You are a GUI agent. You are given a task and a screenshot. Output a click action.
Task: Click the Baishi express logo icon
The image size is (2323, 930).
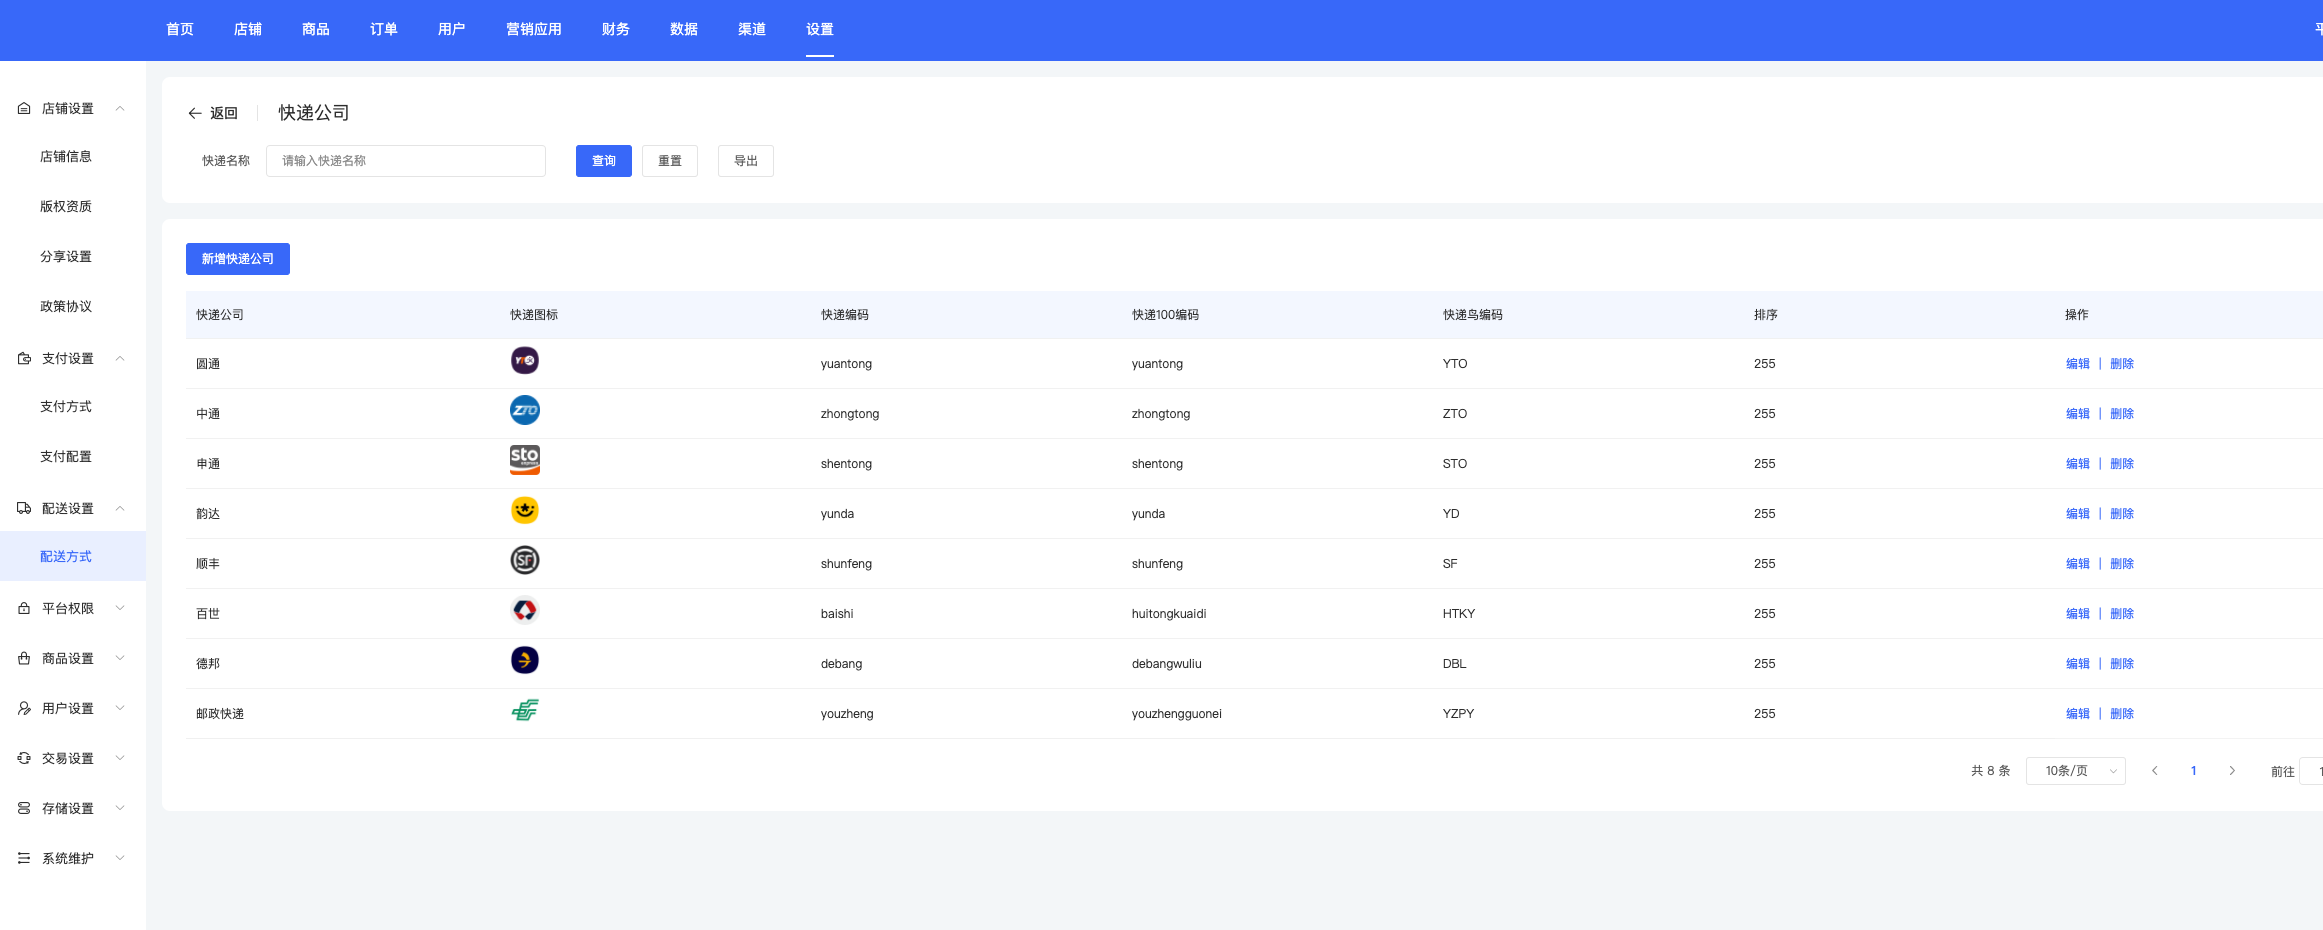tap(524, 611)
